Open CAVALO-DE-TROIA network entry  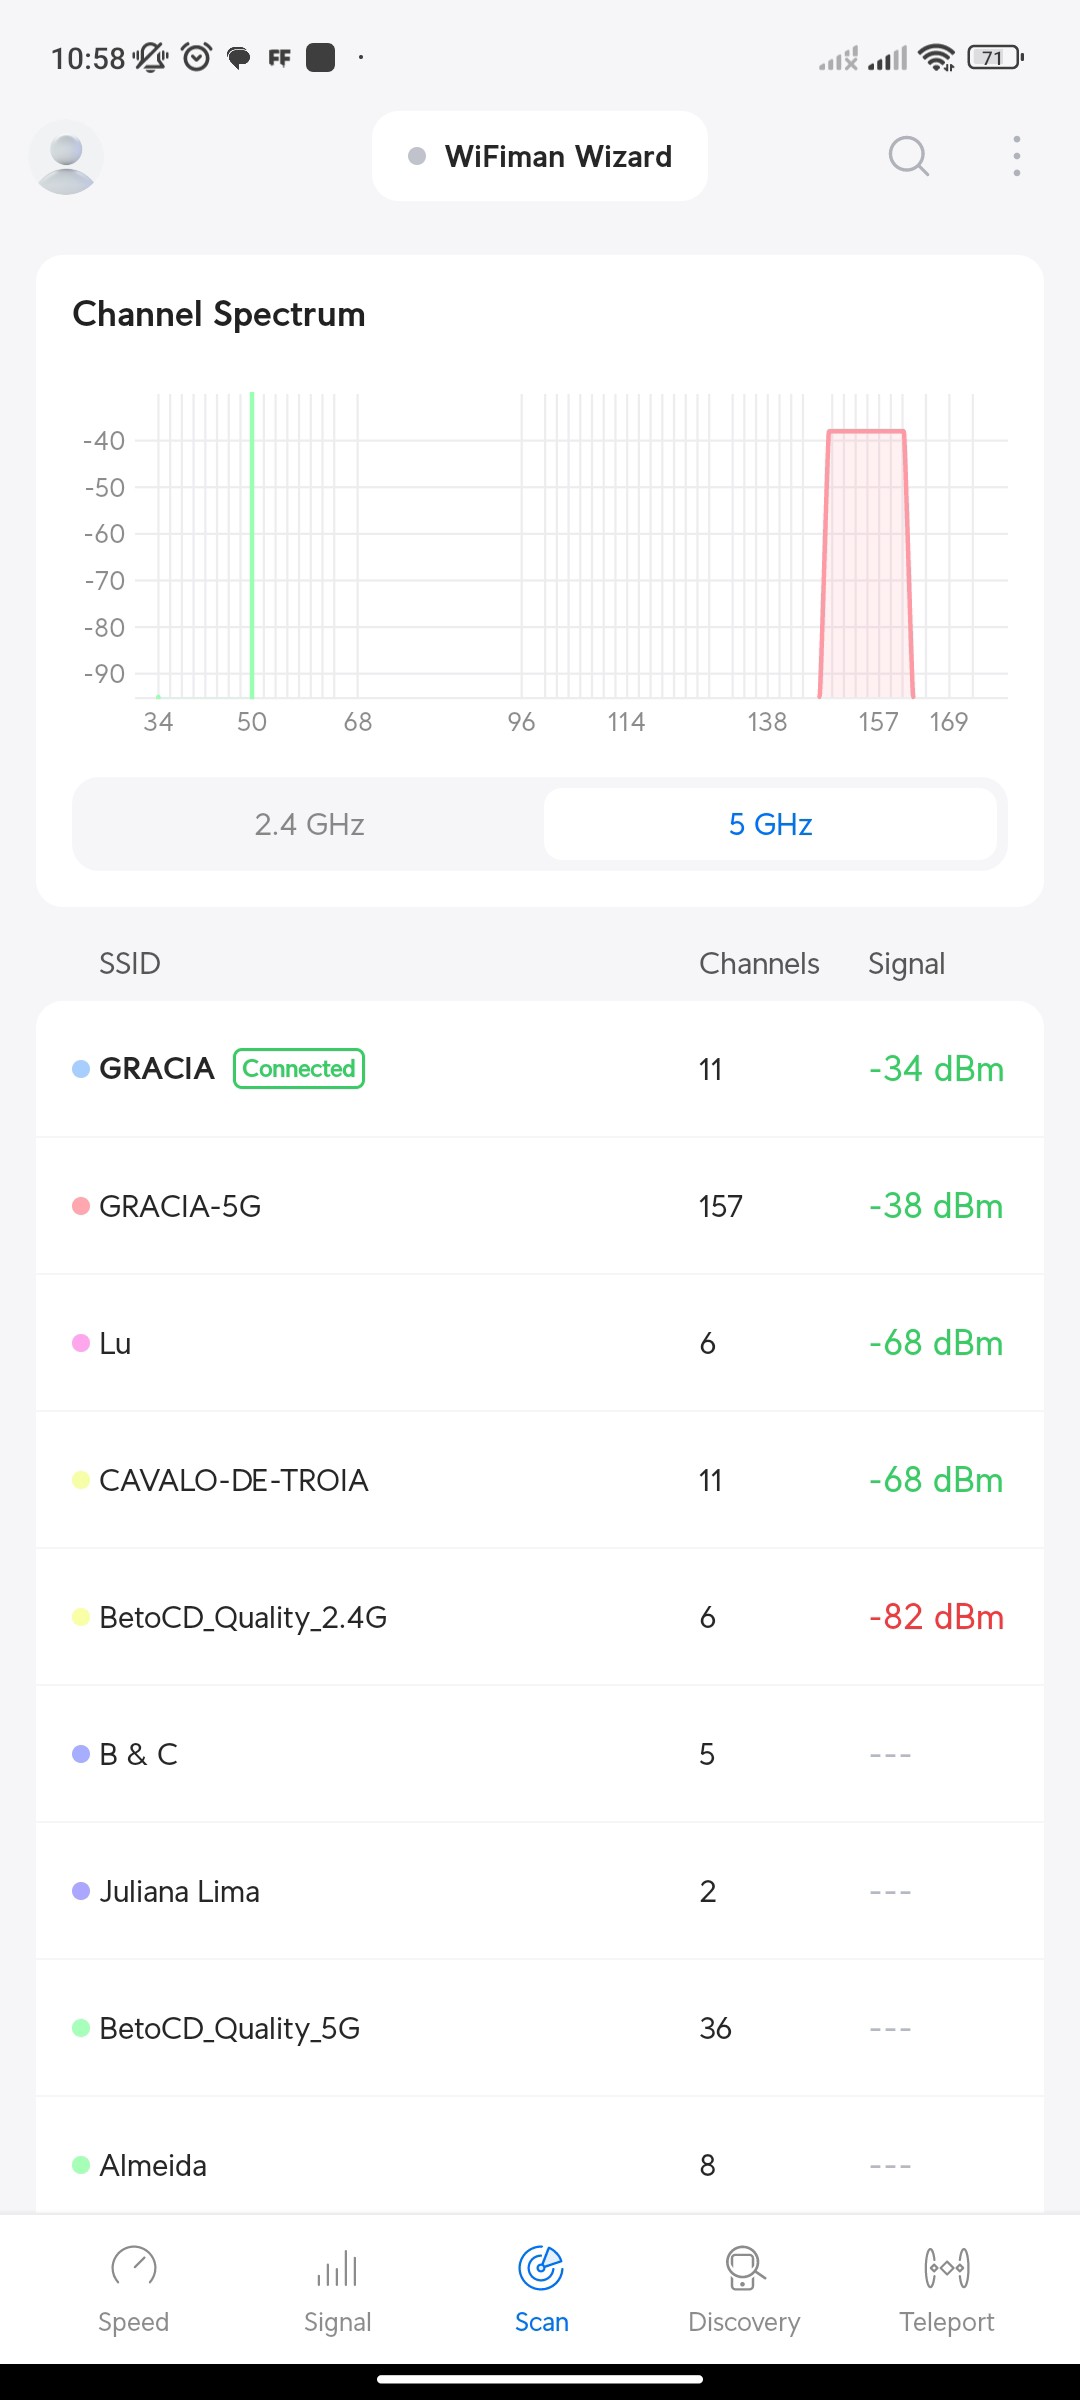click(x=540, y=1480)
